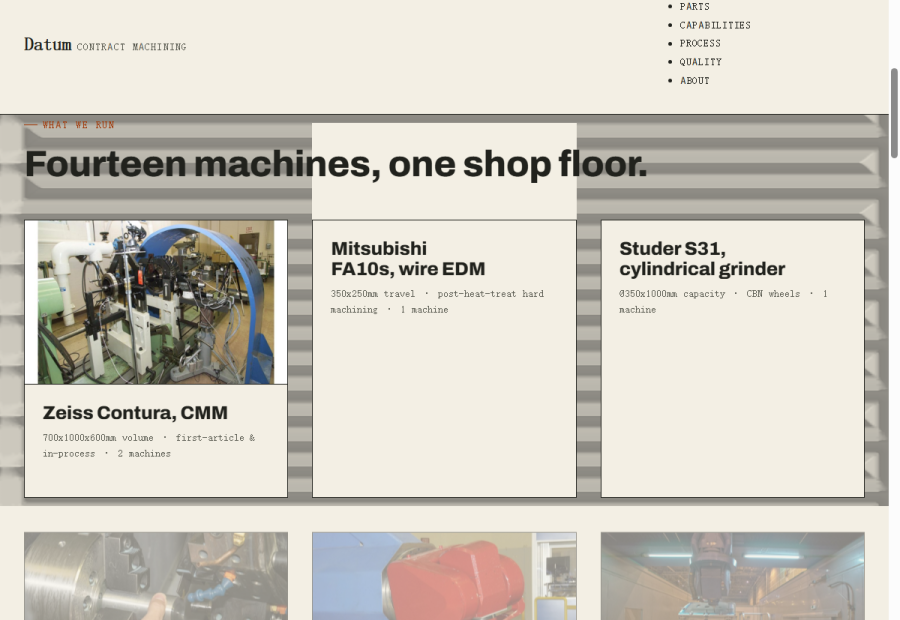Open the red robot arm photo
The image size is (900, 620).
coord(444,576)
